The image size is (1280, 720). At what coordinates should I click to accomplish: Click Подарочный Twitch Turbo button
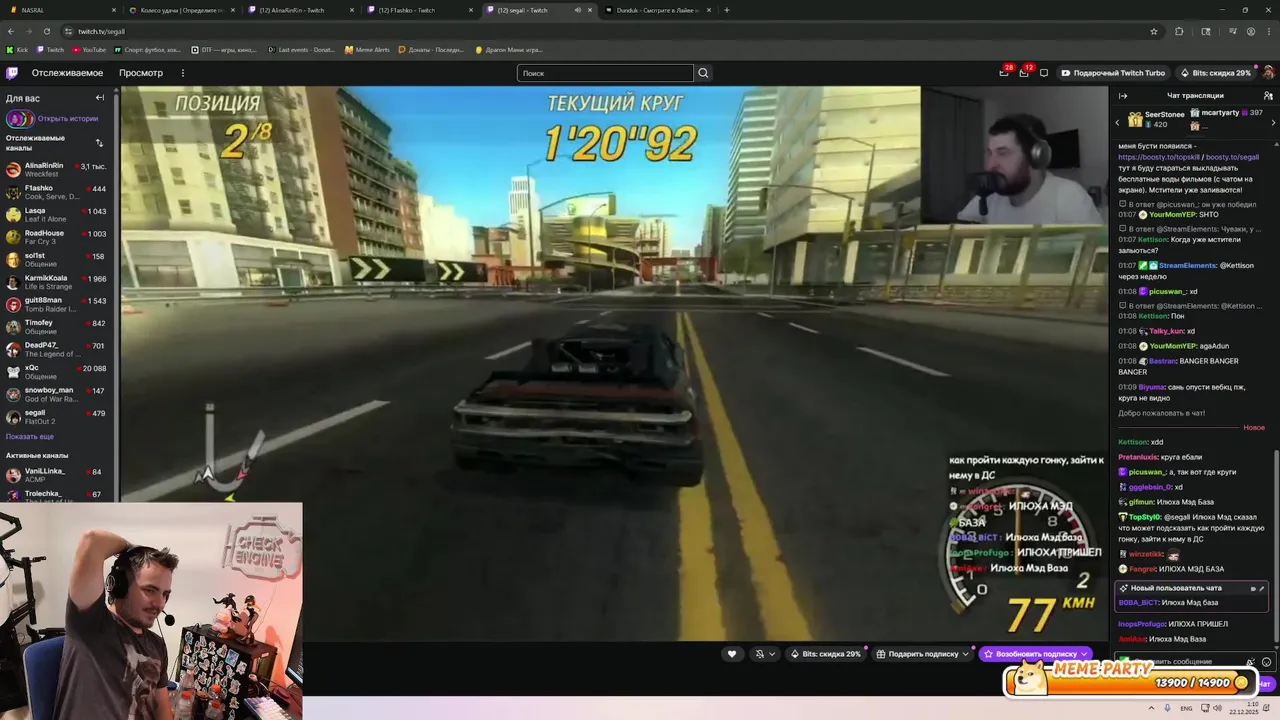[1113, 73]
